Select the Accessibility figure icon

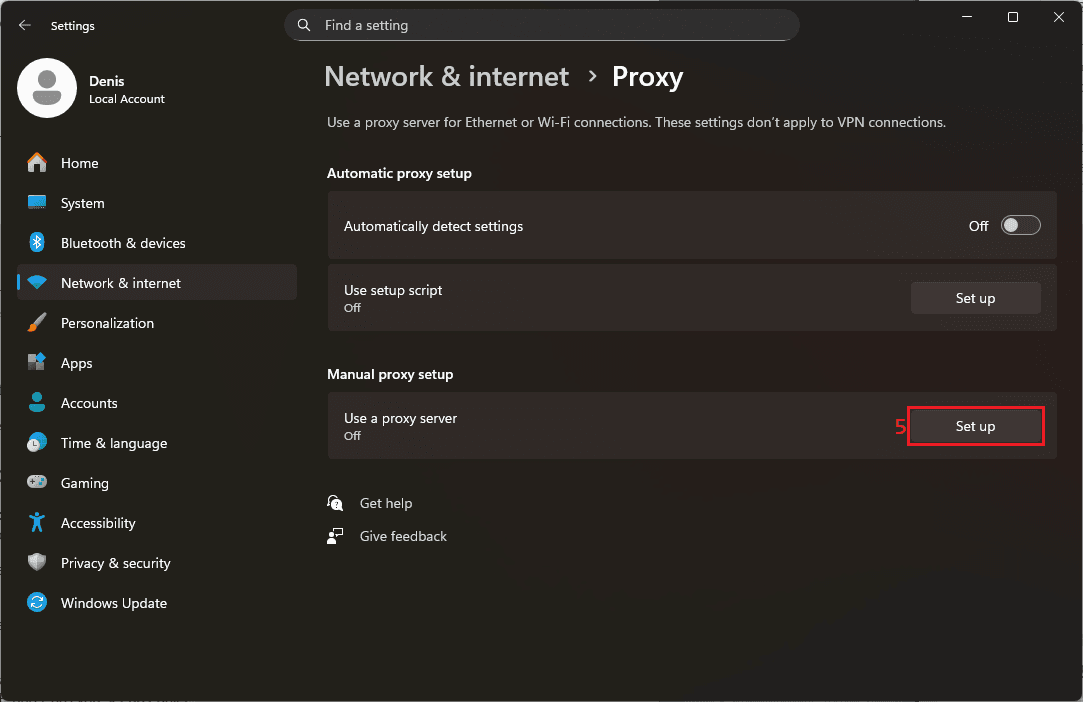37,523
